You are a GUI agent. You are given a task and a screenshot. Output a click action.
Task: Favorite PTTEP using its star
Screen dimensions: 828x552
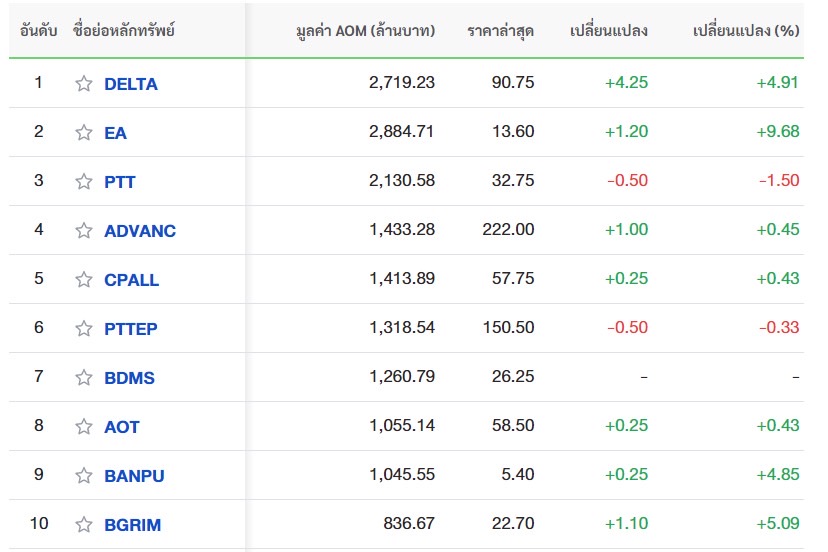click(84, 329)
